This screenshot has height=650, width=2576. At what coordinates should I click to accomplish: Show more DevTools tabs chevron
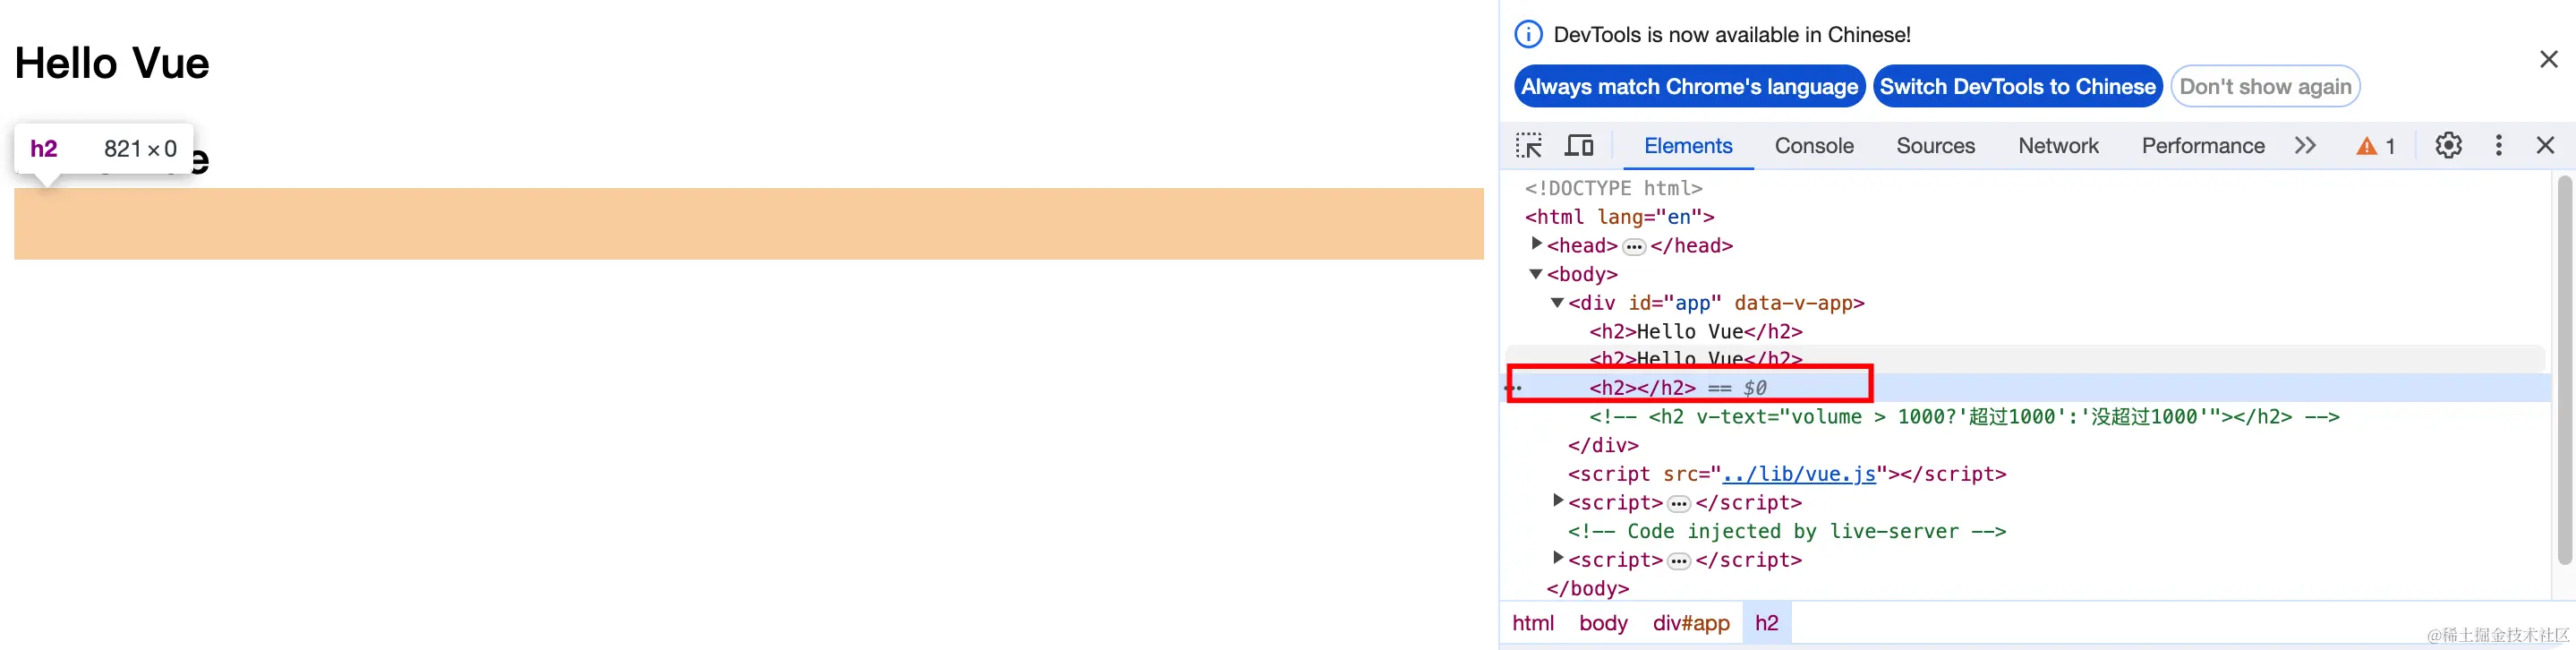click(x=2305, y=146)
